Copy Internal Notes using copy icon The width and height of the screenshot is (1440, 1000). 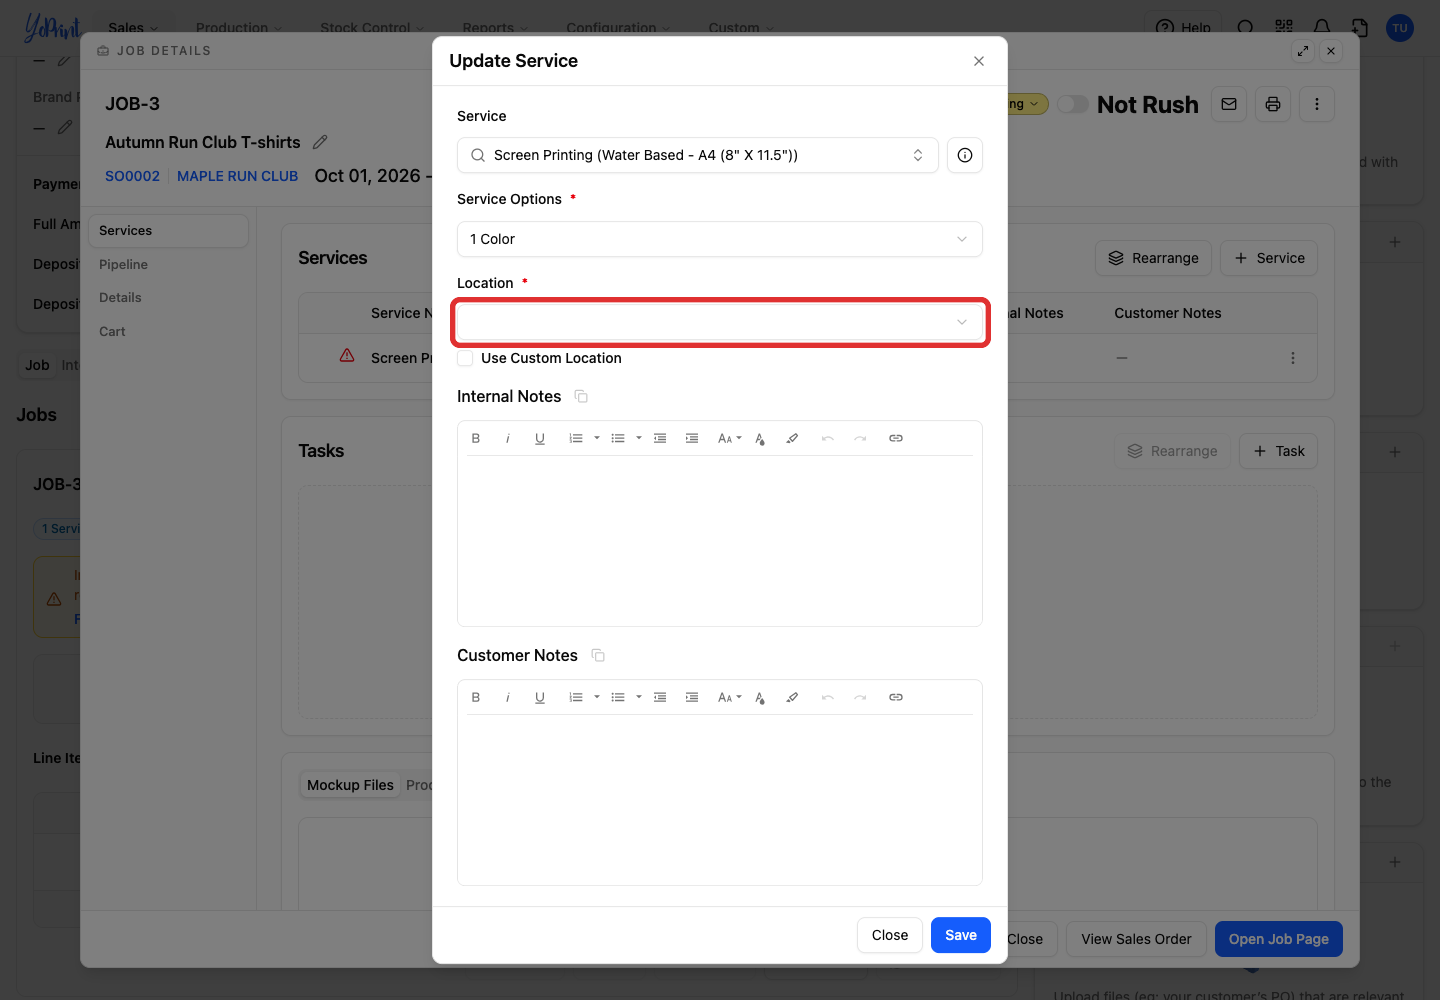pos(581,397)
